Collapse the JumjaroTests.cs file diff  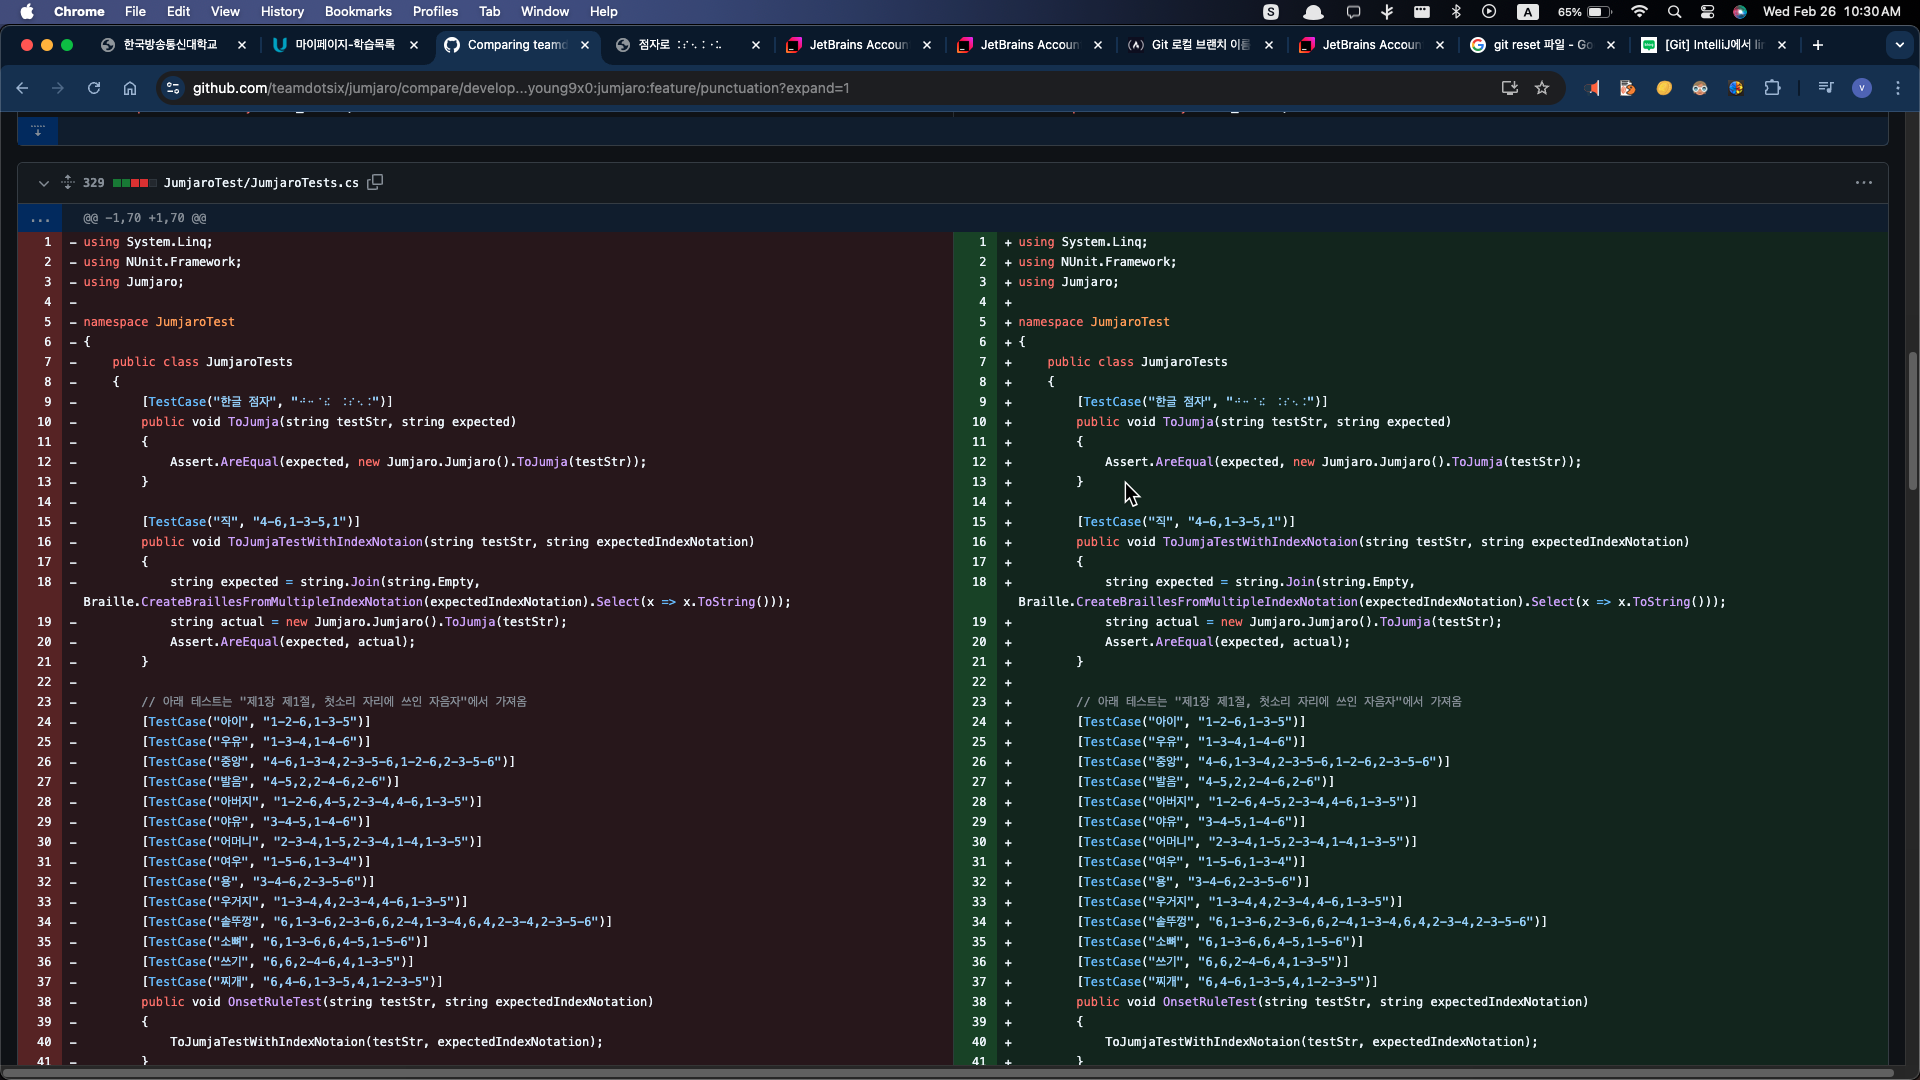point(43,183)
